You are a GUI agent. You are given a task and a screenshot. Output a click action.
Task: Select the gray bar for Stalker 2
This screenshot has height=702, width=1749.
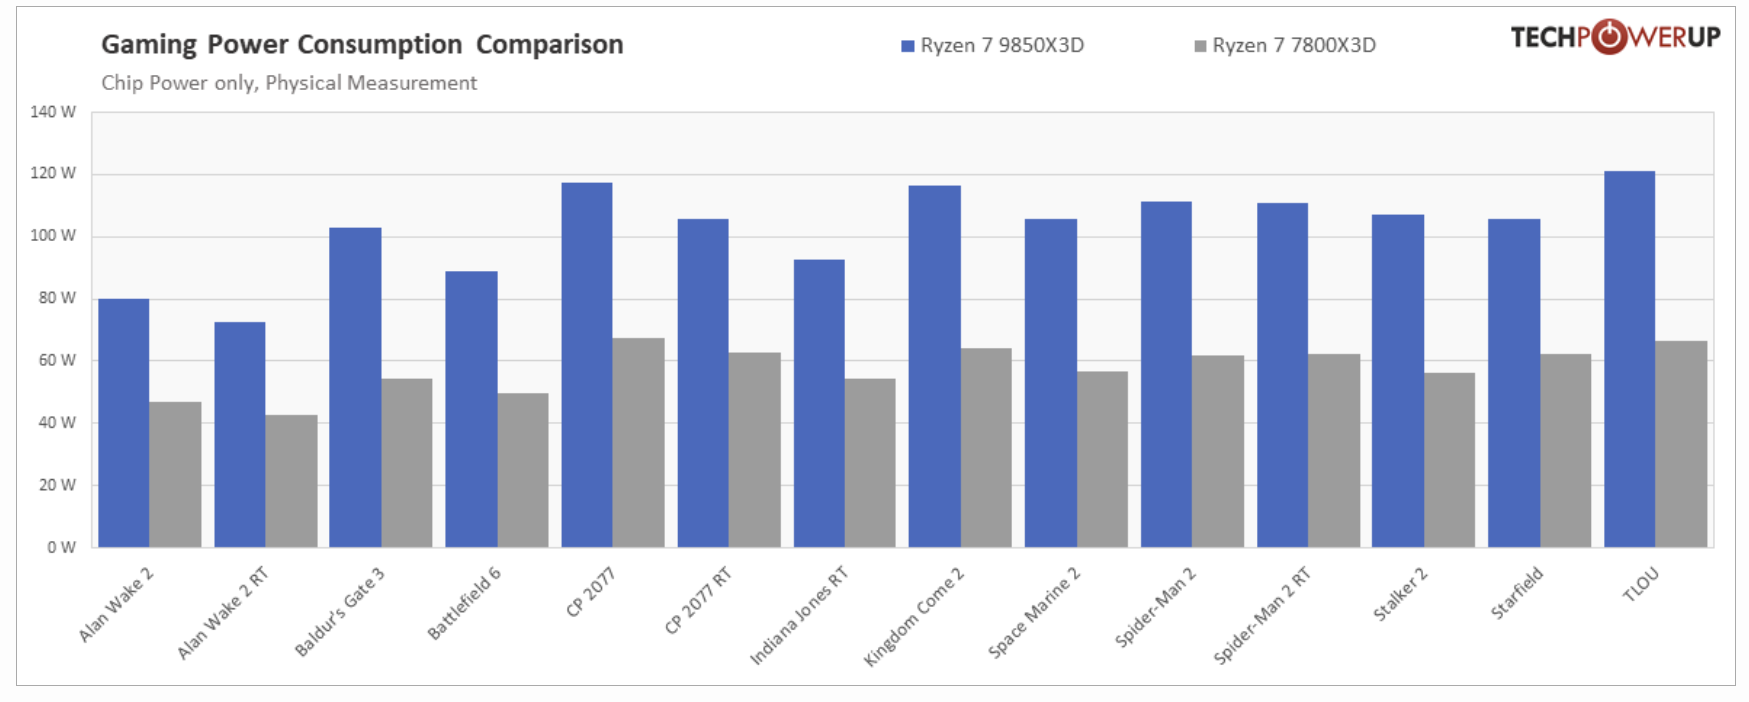tap(1450, 460)
